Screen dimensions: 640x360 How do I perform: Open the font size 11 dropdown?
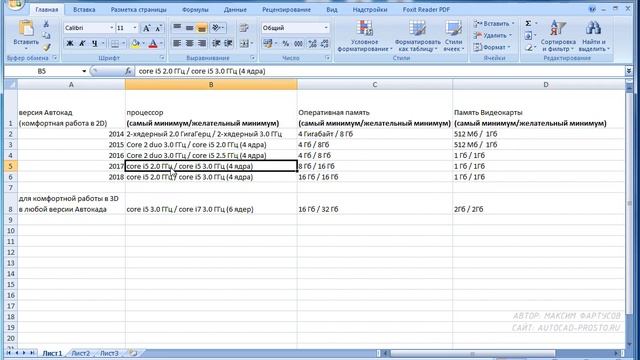135,28
